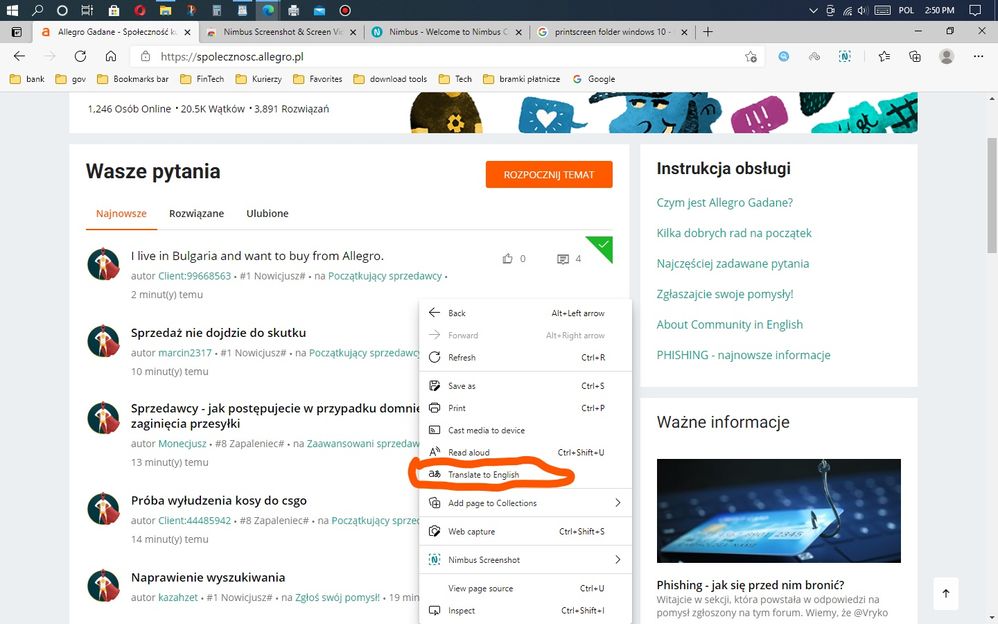The width and height of the screenshot is (998, 624).
Task: Open Windows Start menu
Action: (x=12, y=10)
